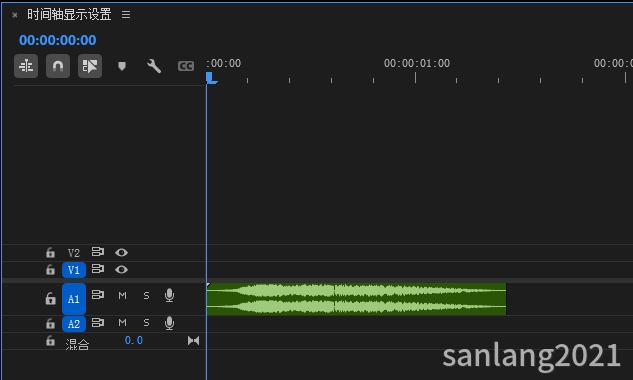Solo track A2 with the S button
The width and height of the screenshot is (633, 380).
146,323
